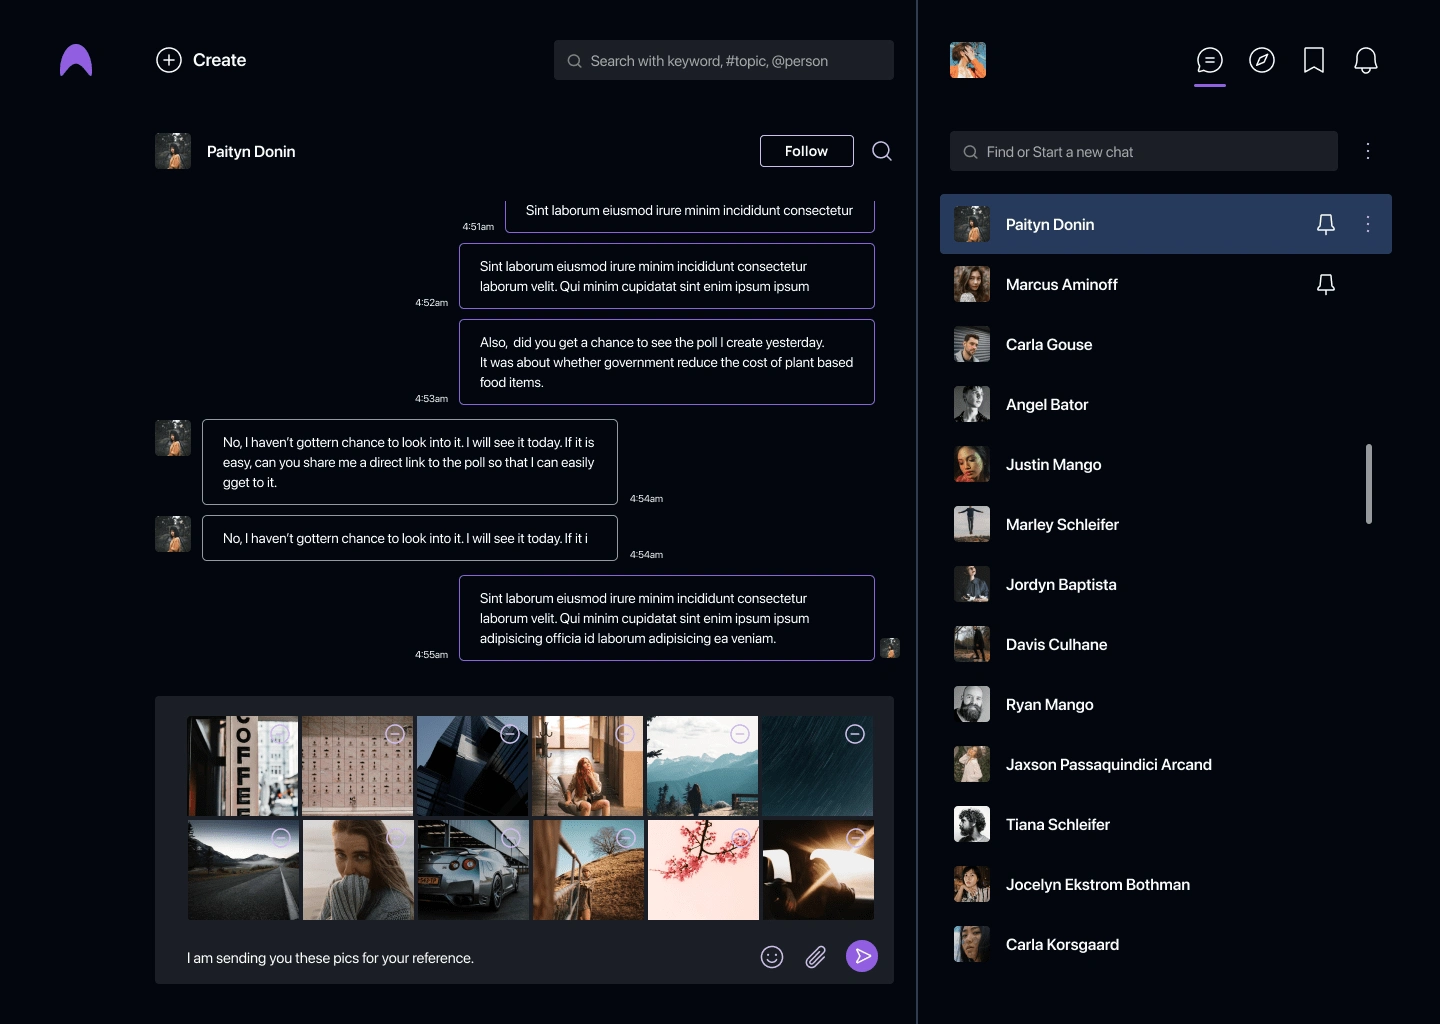Open the chat messages tab
Image resolution: width=1440 pixels, height=1024 pixels.
pyautogui.click(x=1210, y=61)
